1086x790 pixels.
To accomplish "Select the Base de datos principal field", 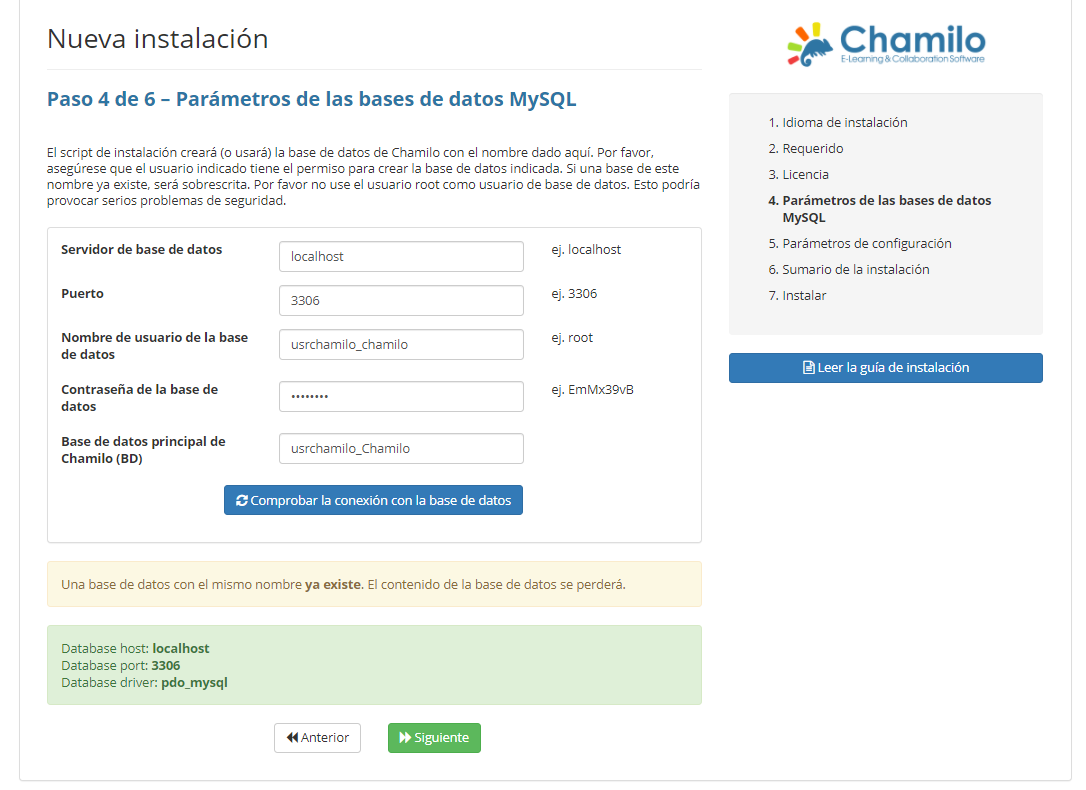I will click(x=401, y=448).
